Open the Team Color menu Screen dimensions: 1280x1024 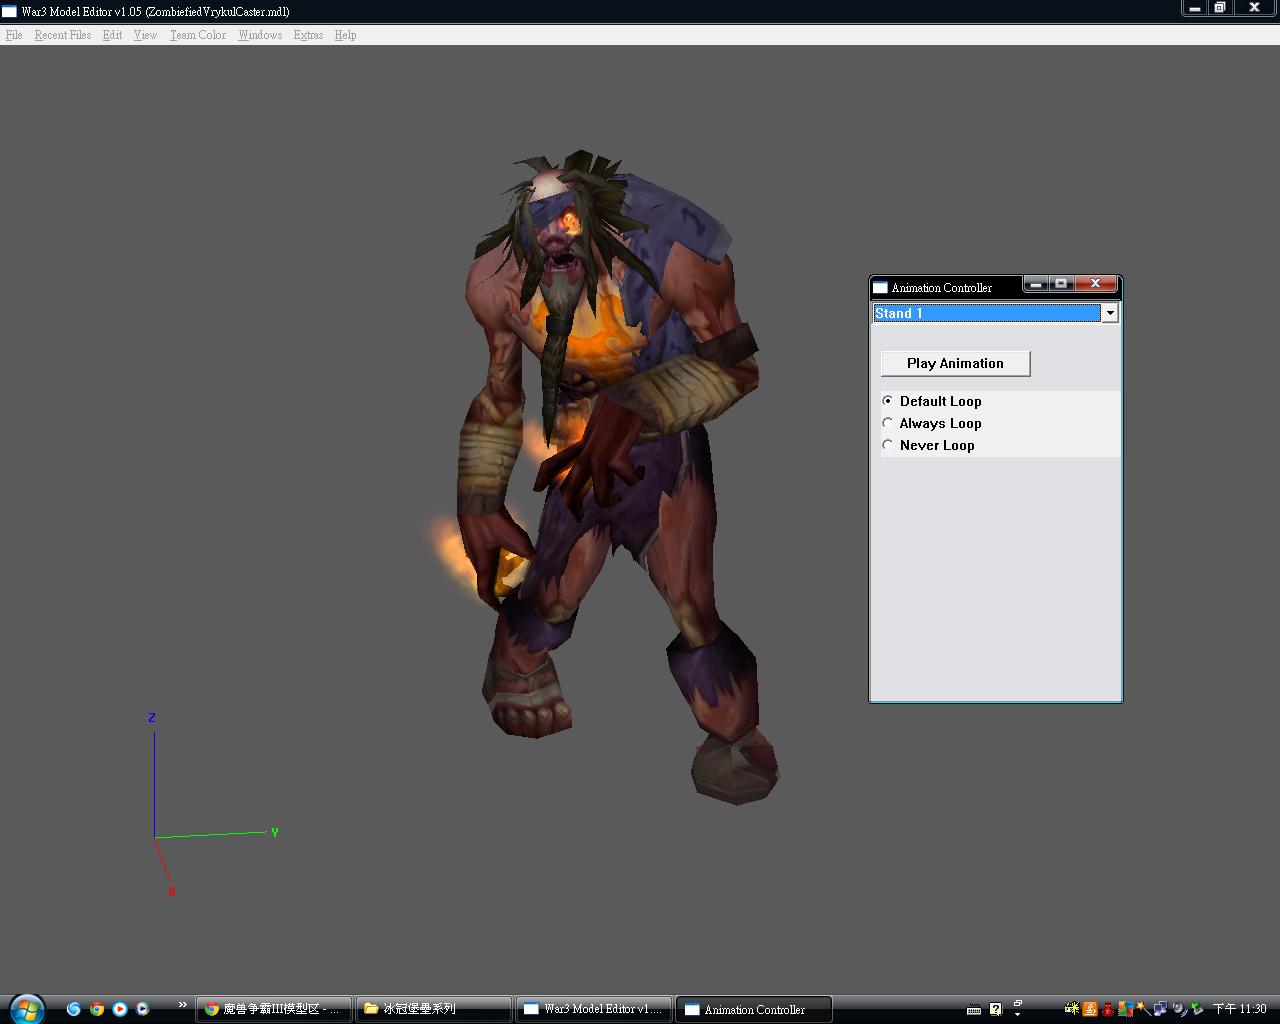coord(198,35)
